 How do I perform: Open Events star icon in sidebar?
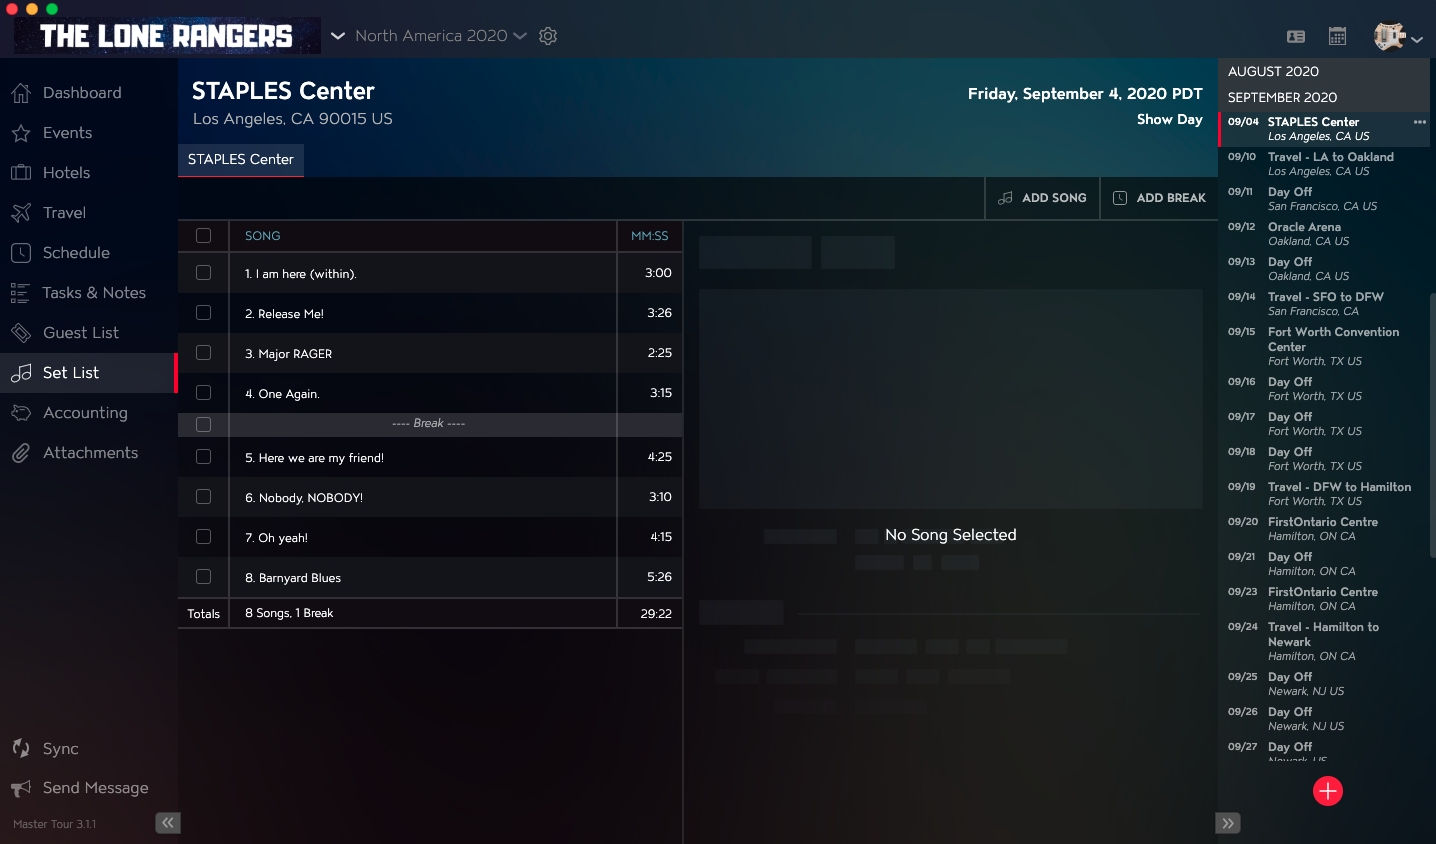(21, 133)
